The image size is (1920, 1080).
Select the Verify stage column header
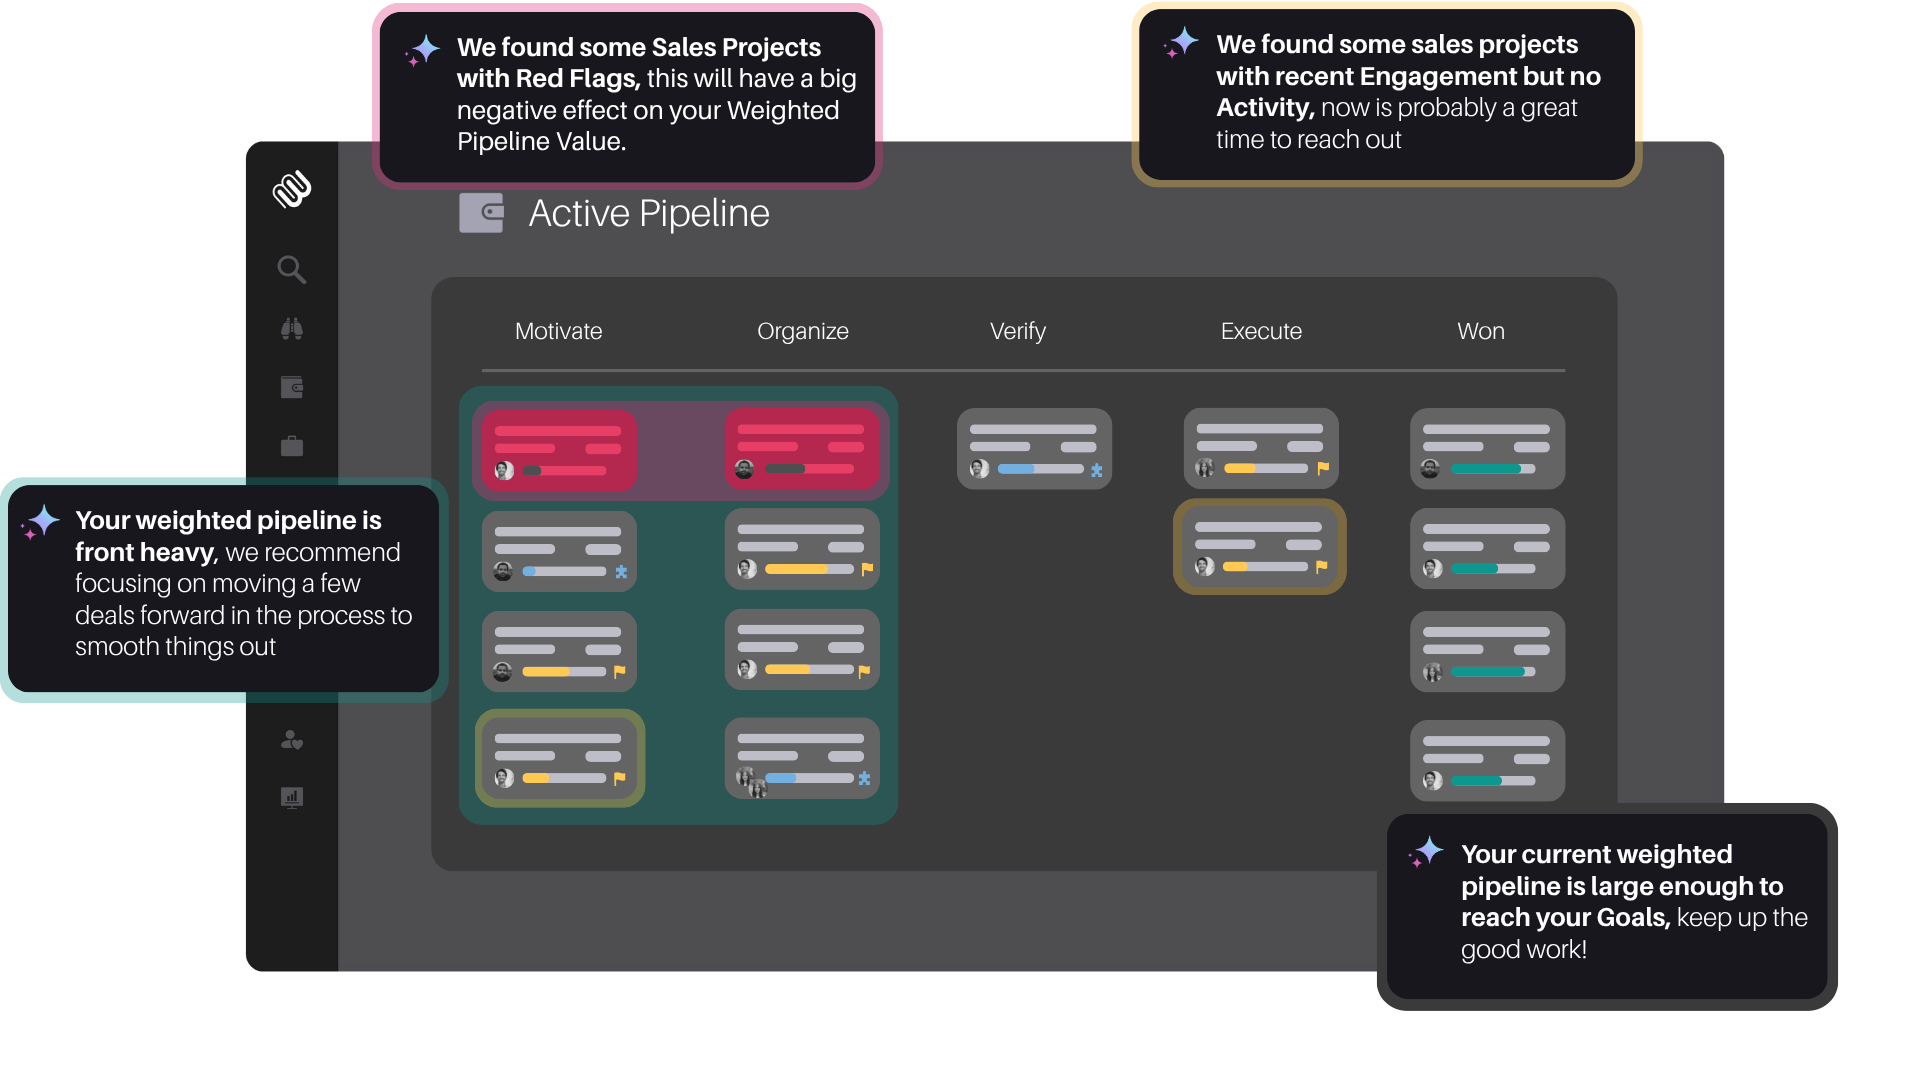[1018, 331]
